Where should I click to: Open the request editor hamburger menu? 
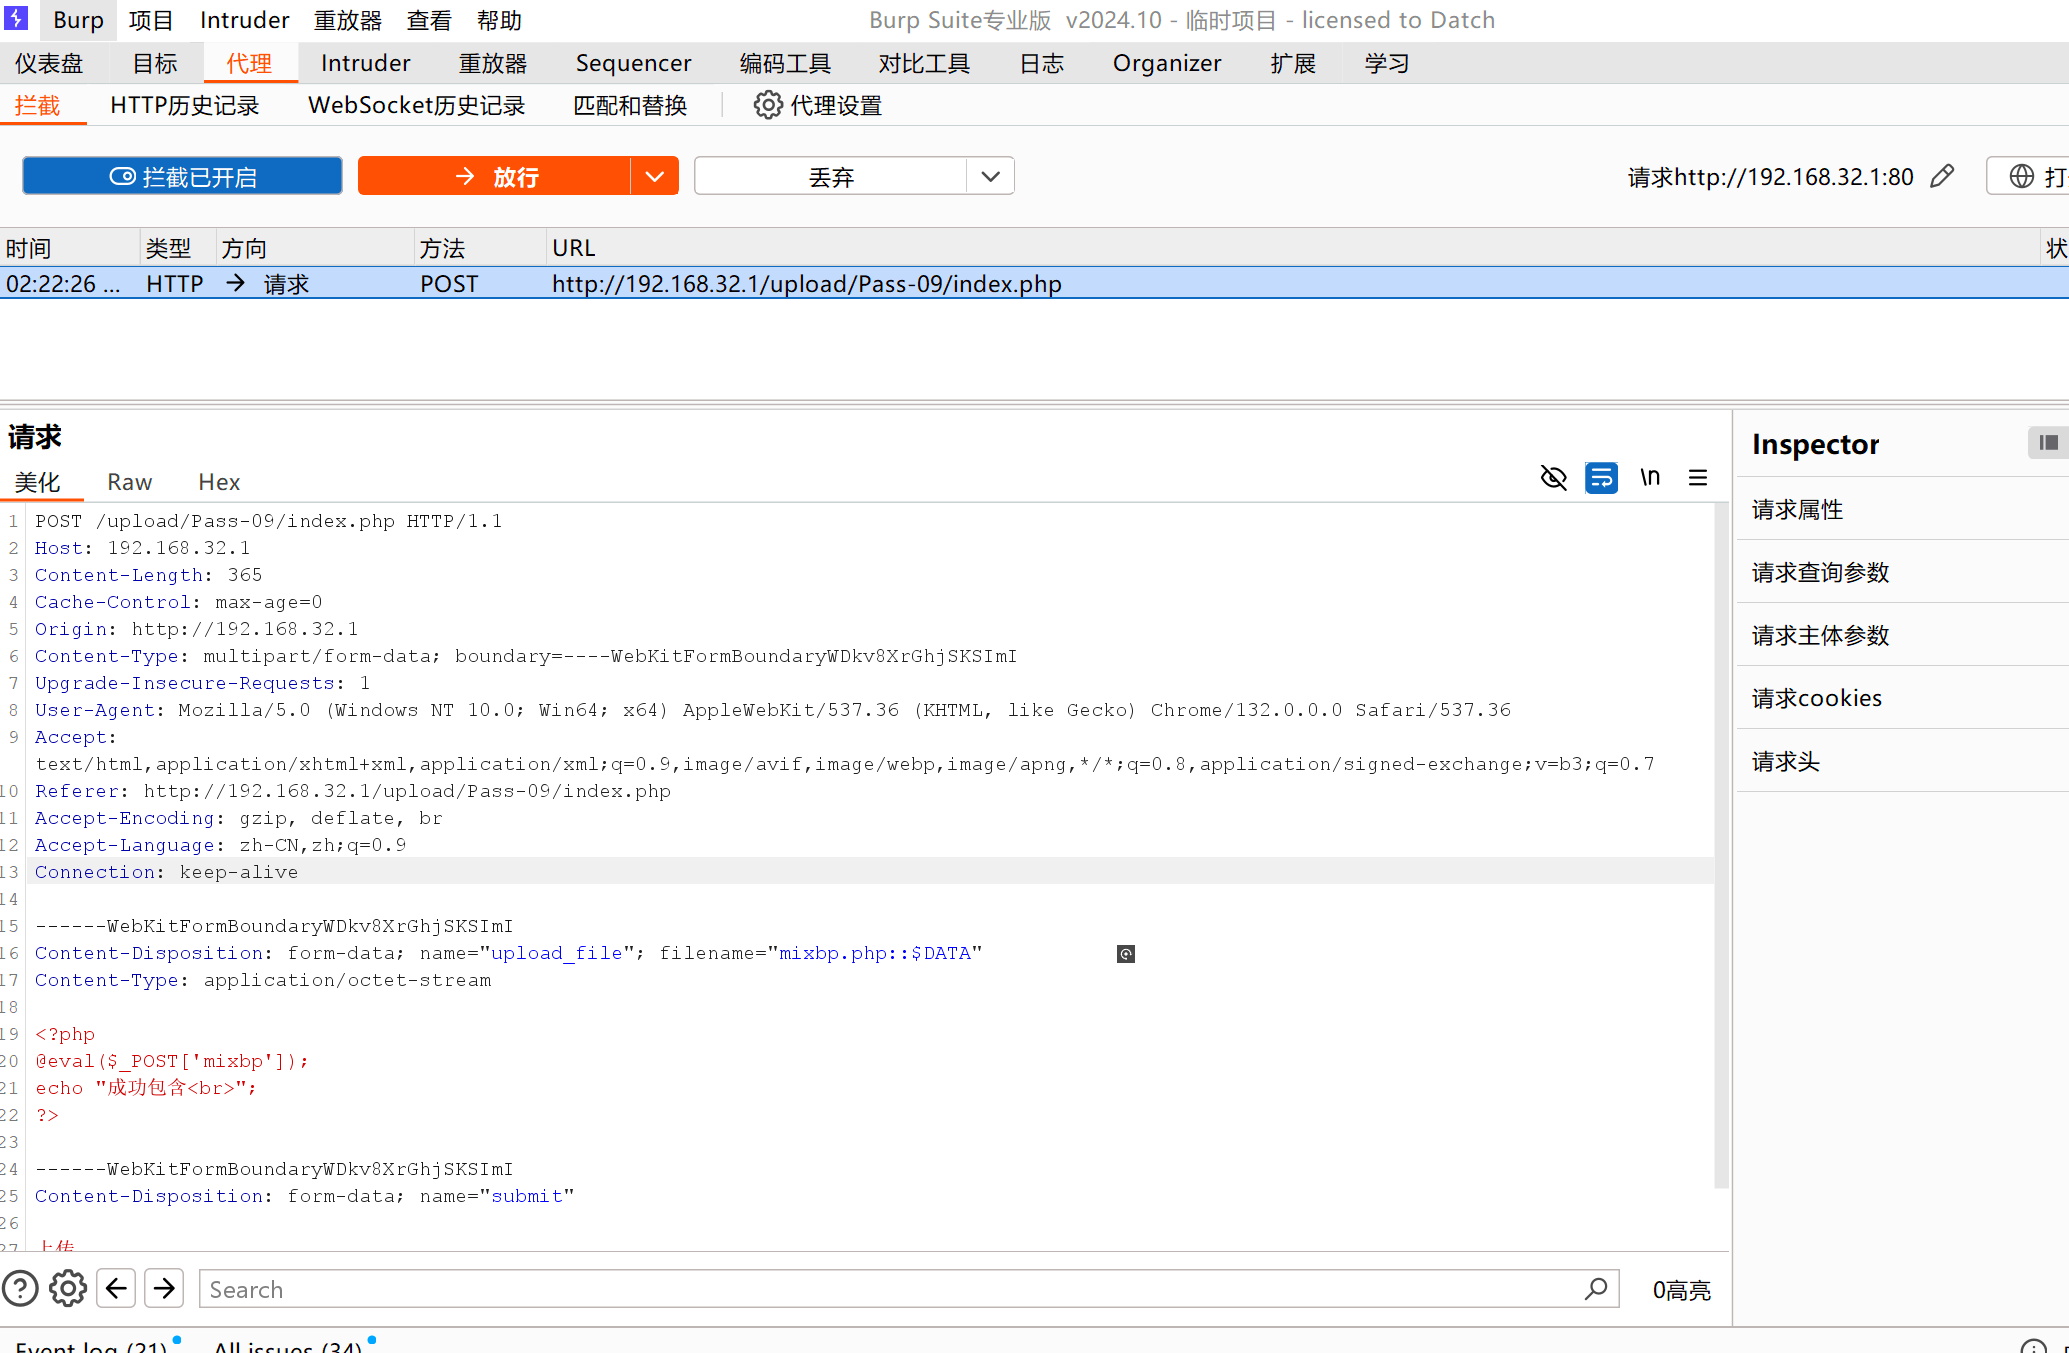pos(1698,478)
